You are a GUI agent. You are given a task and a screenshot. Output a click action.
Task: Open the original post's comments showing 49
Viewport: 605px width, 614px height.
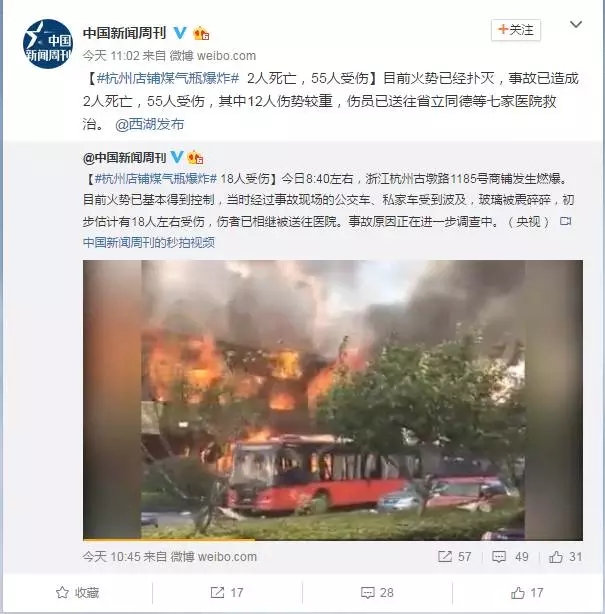pos(510,556)
